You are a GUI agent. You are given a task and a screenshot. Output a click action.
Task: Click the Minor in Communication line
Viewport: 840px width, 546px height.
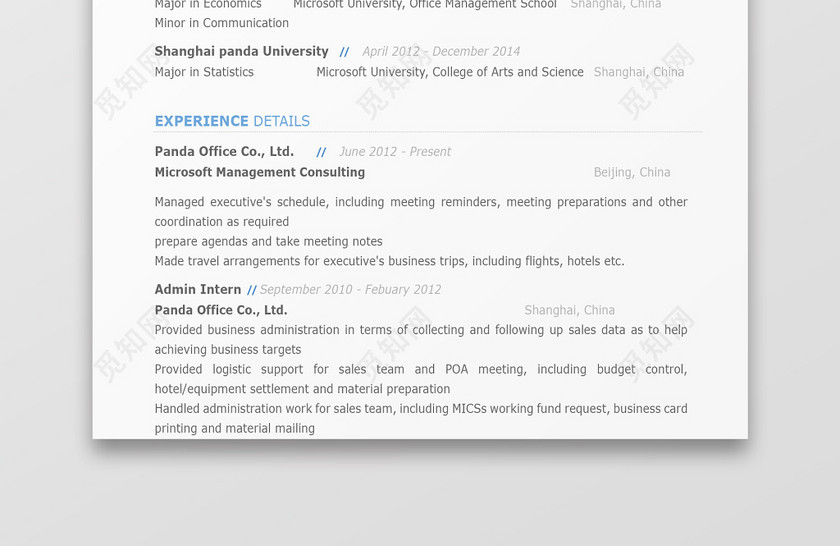click(221, 23)
